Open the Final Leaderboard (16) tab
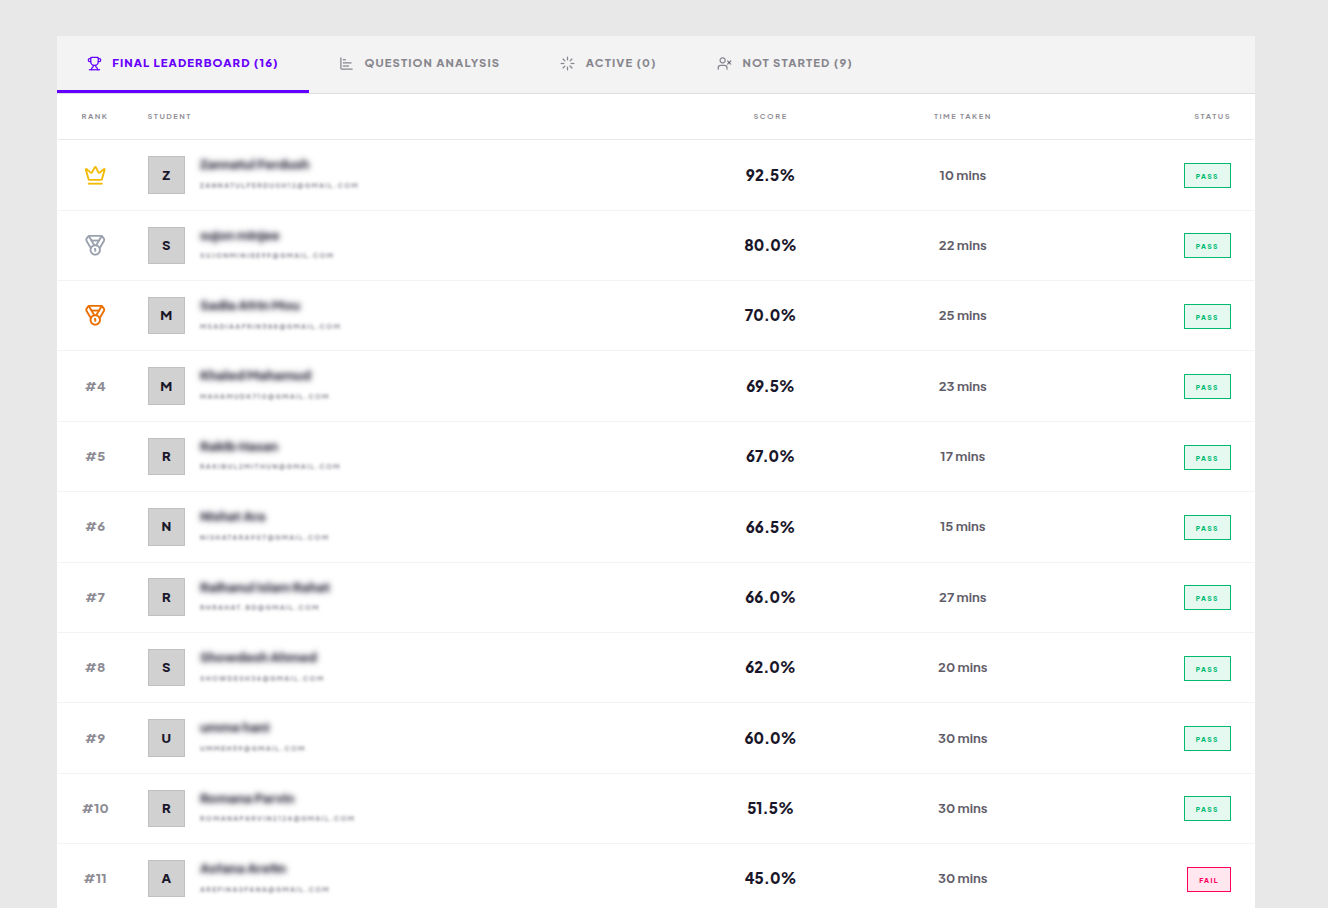 tap(183, 63)
